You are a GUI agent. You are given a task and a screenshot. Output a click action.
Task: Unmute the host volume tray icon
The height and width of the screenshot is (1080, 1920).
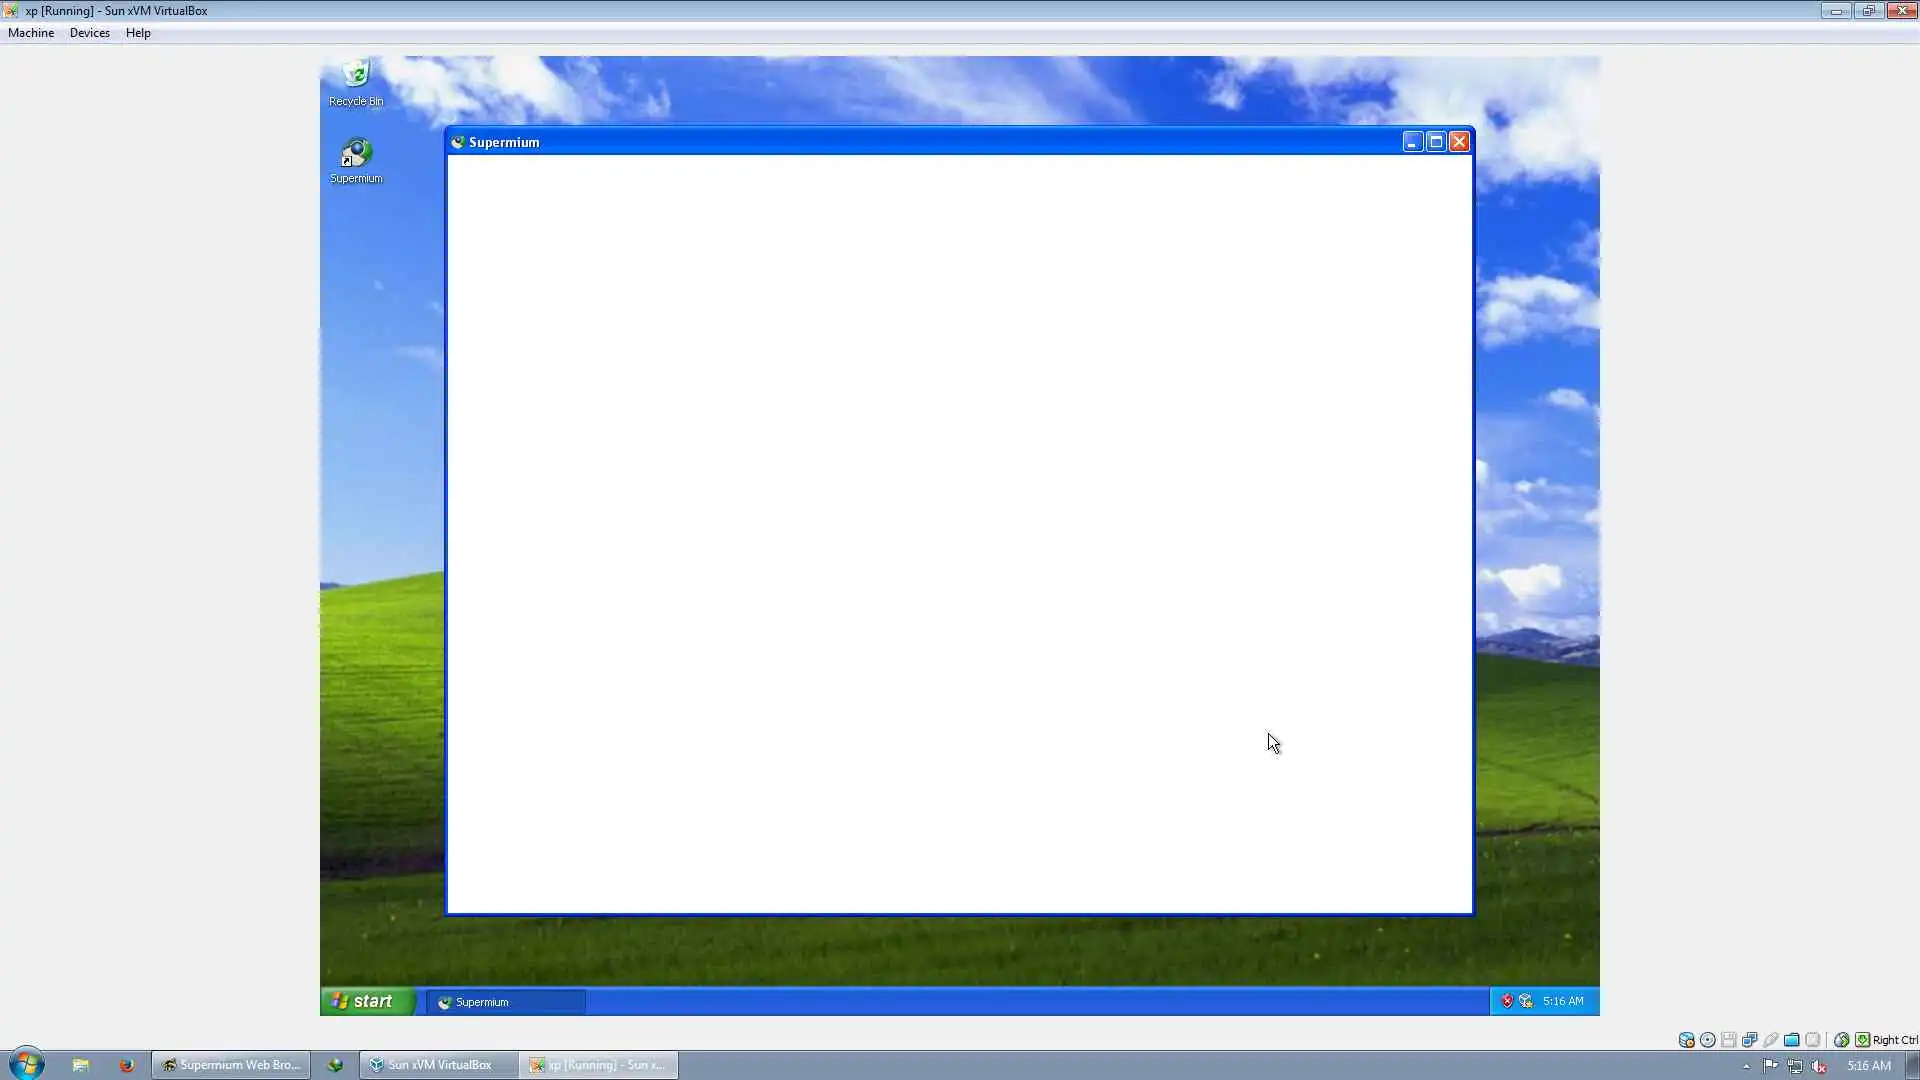1819,1066
